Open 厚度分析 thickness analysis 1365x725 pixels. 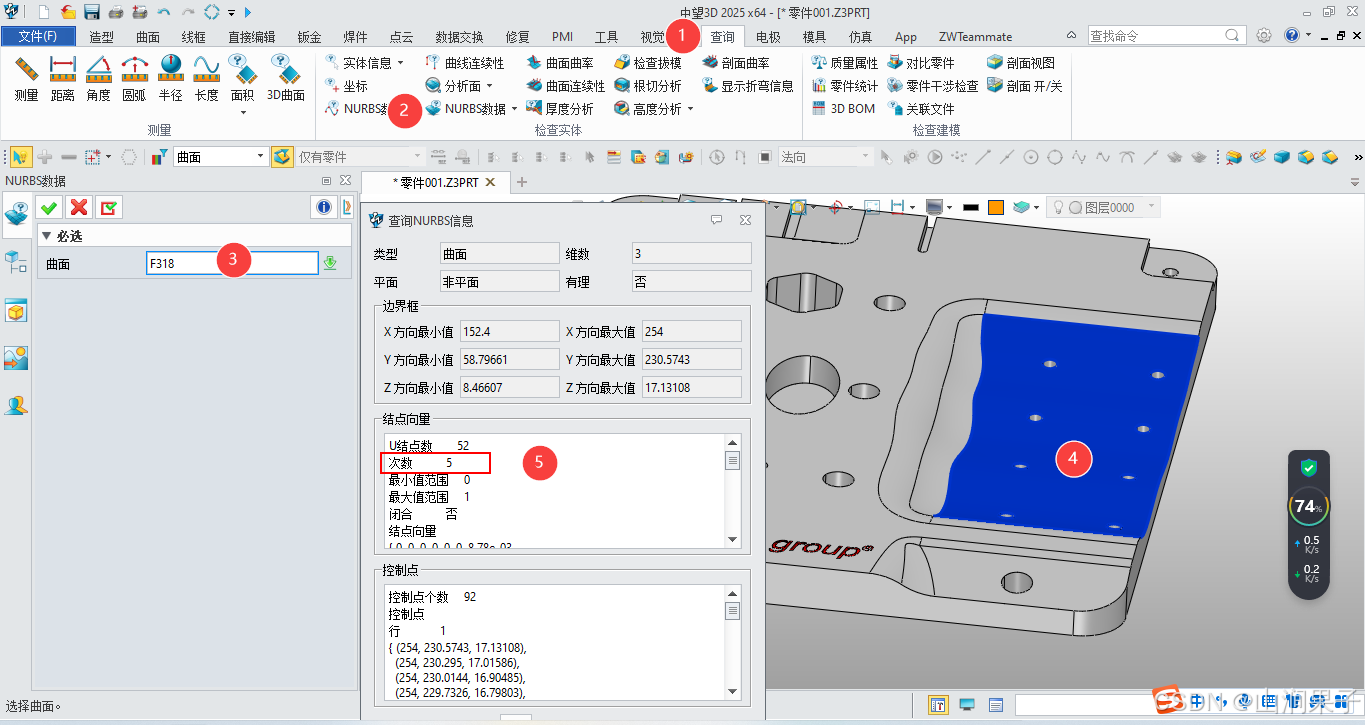pyautogui.click(x=560, y=109)
